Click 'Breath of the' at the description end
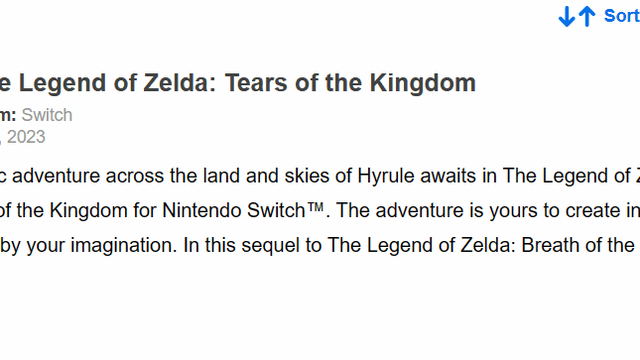The image size is (640, 360). point(578,245)
